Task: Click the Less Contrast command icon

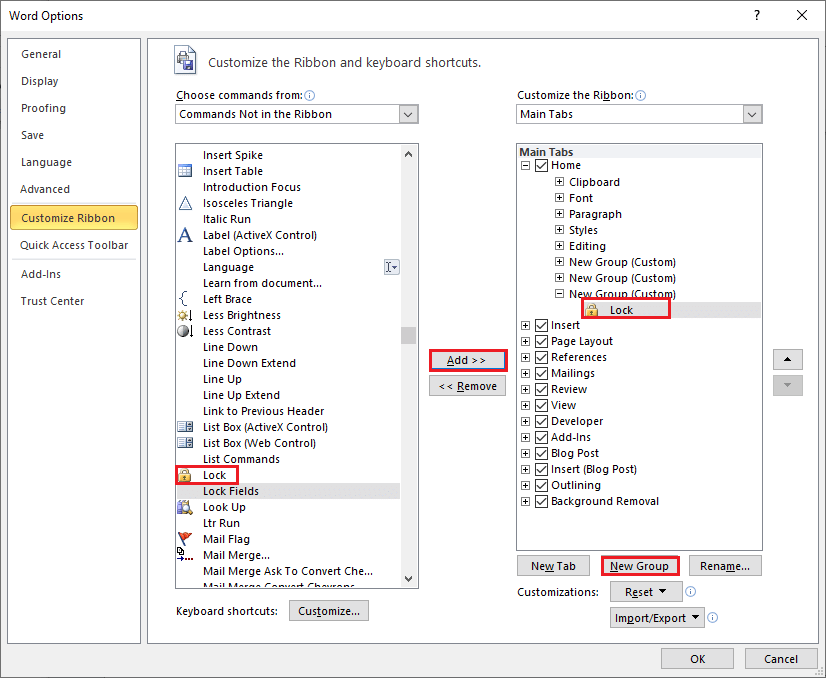Action: pos(184,331)
